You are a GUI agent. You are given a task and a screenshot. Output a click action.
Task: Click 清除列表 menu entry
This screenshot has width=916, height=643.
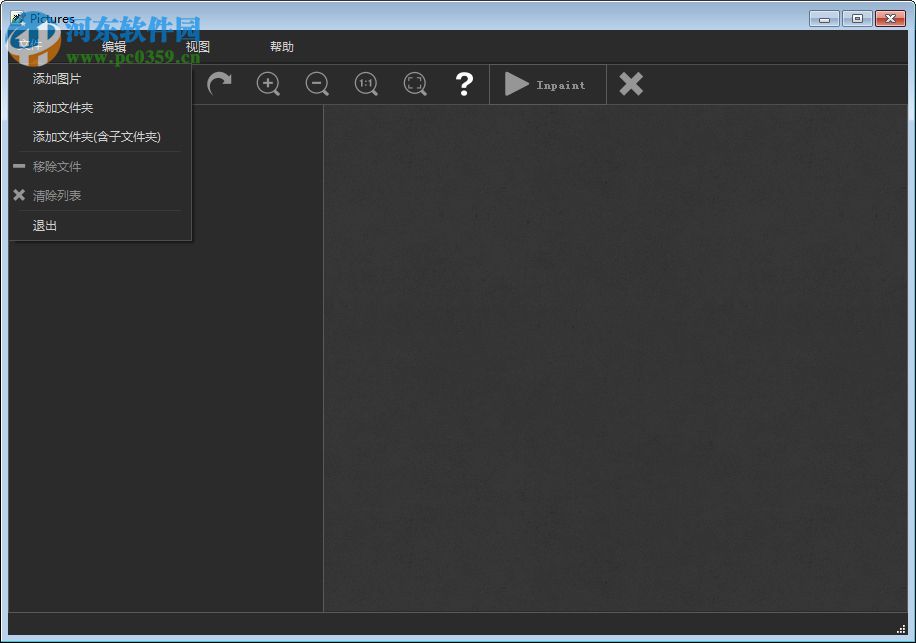tap(100, 196)
